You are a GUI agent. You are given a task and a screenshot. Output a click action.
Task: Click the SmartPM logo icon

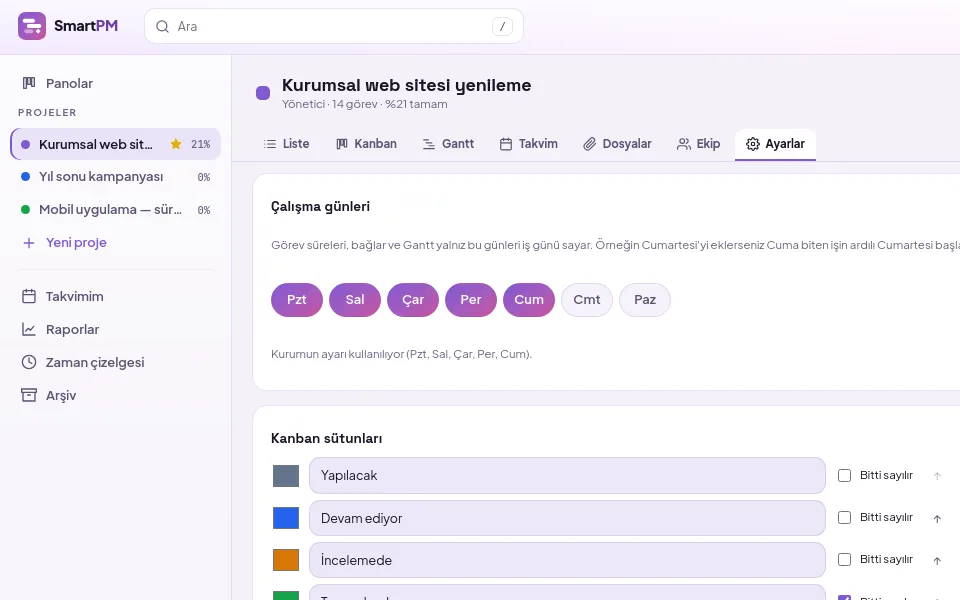coord(32,26)
